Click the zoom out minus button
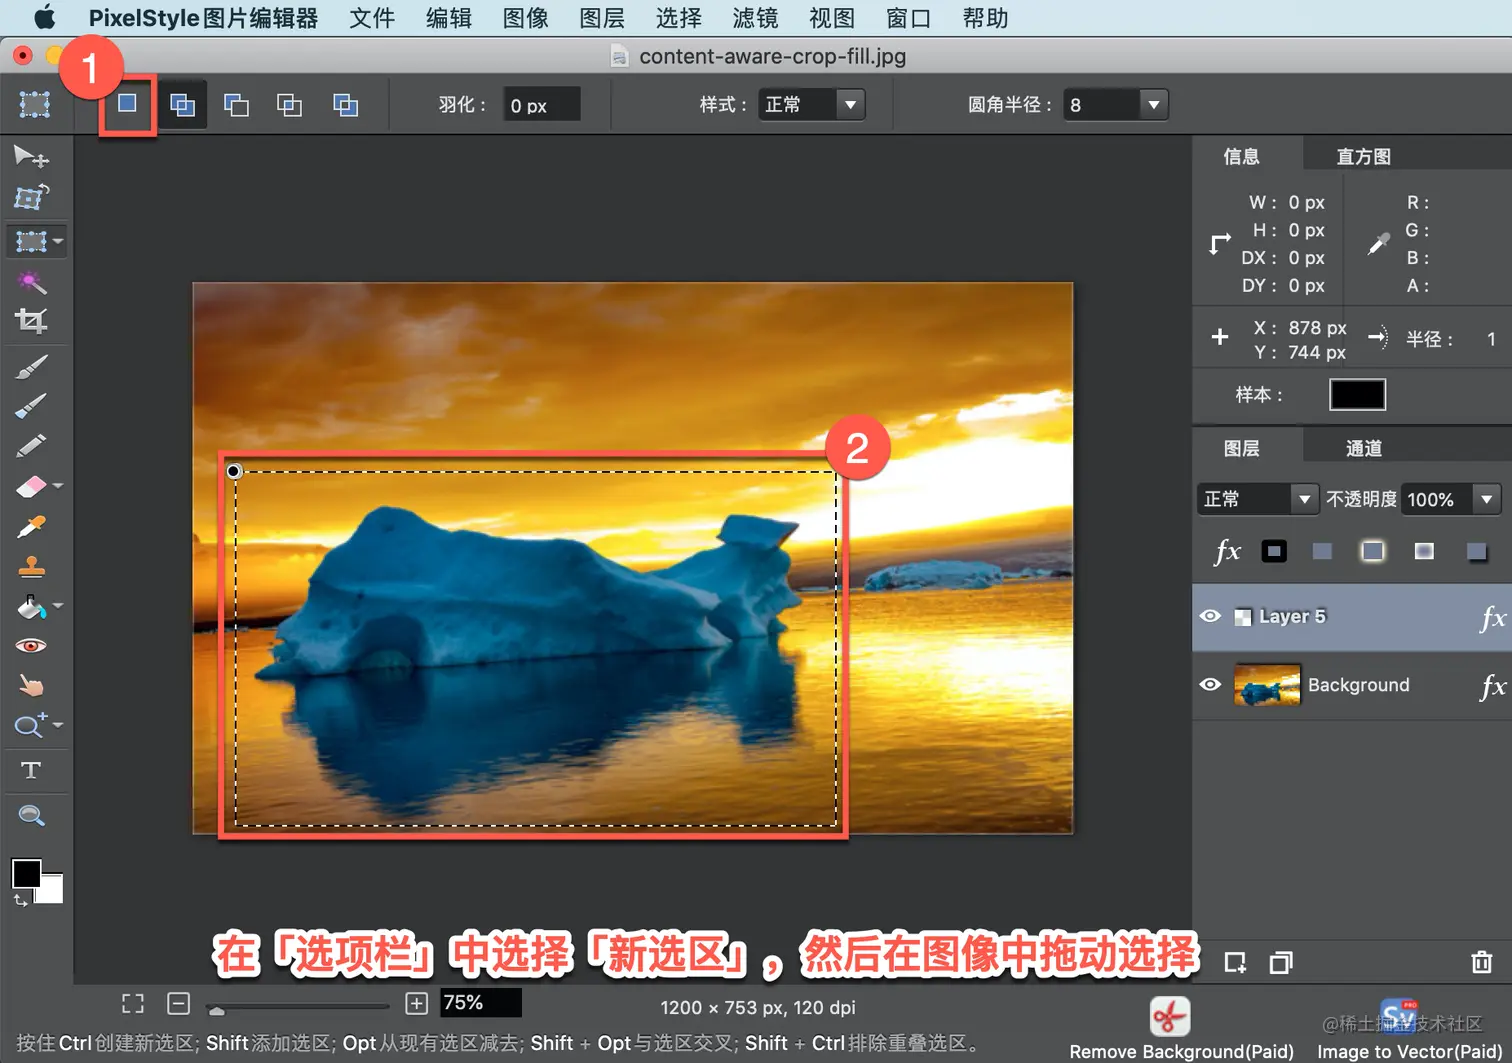1512x1063 pixels. [x=179, y=1003]
